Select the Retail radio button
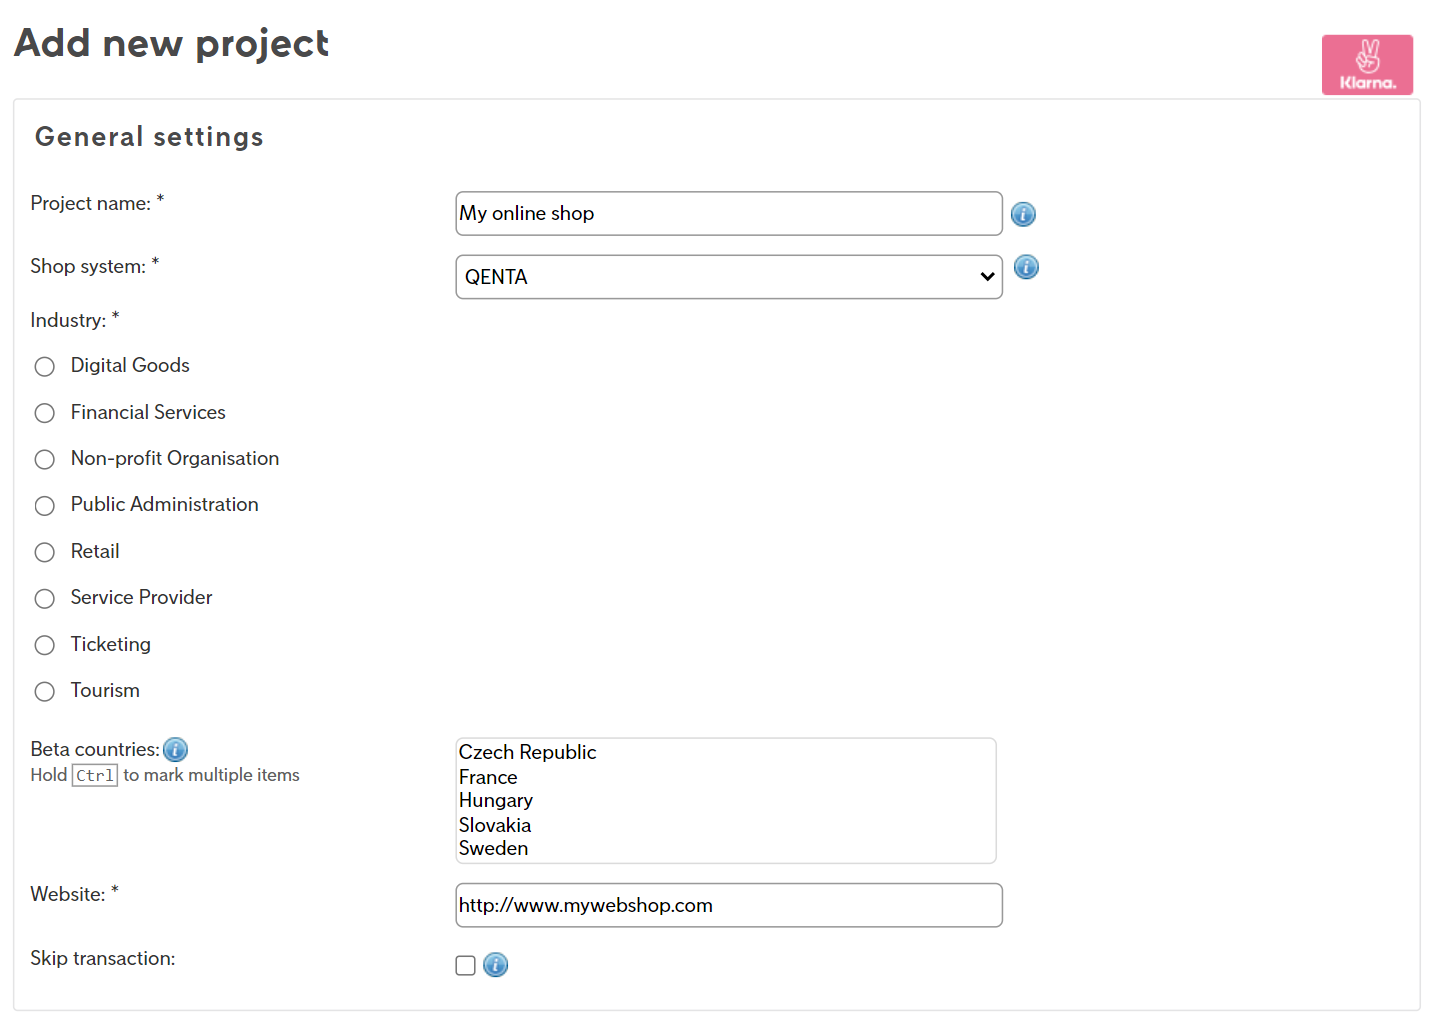 coord(45,552)
